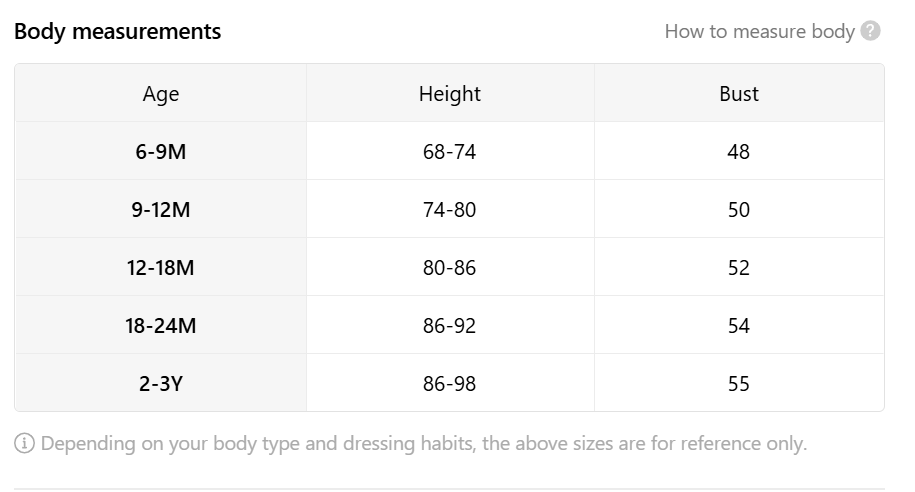The width and height of the screenshot is (915, 492).
Task: Click the 80-86 height cell
Action: 450,267
